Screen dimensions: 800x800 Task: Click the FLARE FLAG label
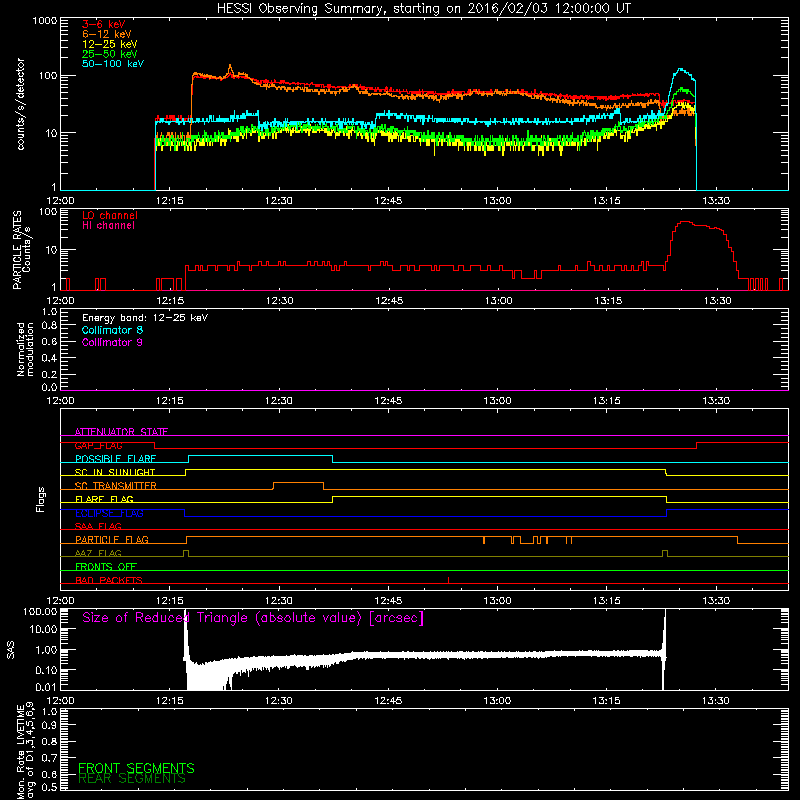pyautogui.click(x=104, y=499)
